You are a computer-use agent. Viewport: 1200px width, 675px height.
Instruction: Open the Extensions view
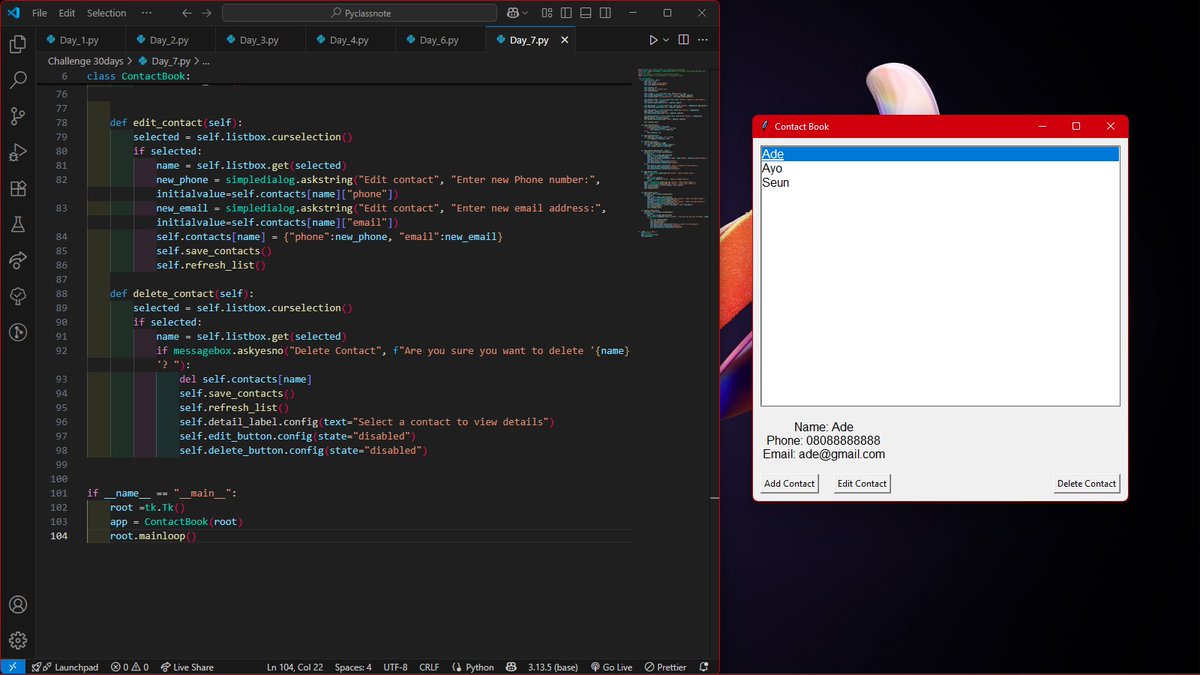click(16, 189)
